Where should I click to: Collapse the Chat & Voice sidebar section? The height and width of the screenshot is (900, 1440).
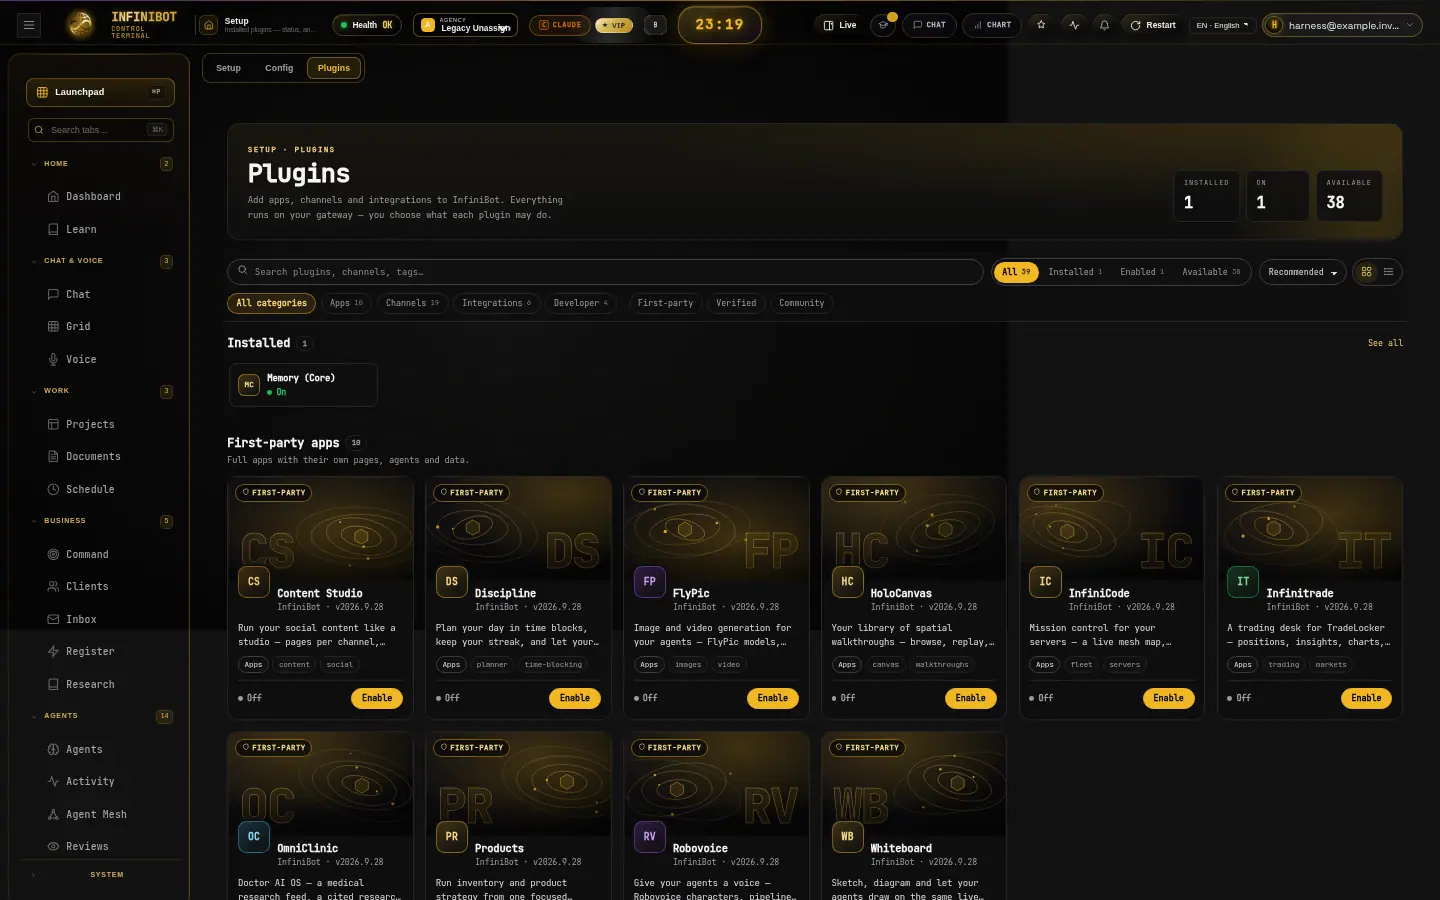point(100,261)
